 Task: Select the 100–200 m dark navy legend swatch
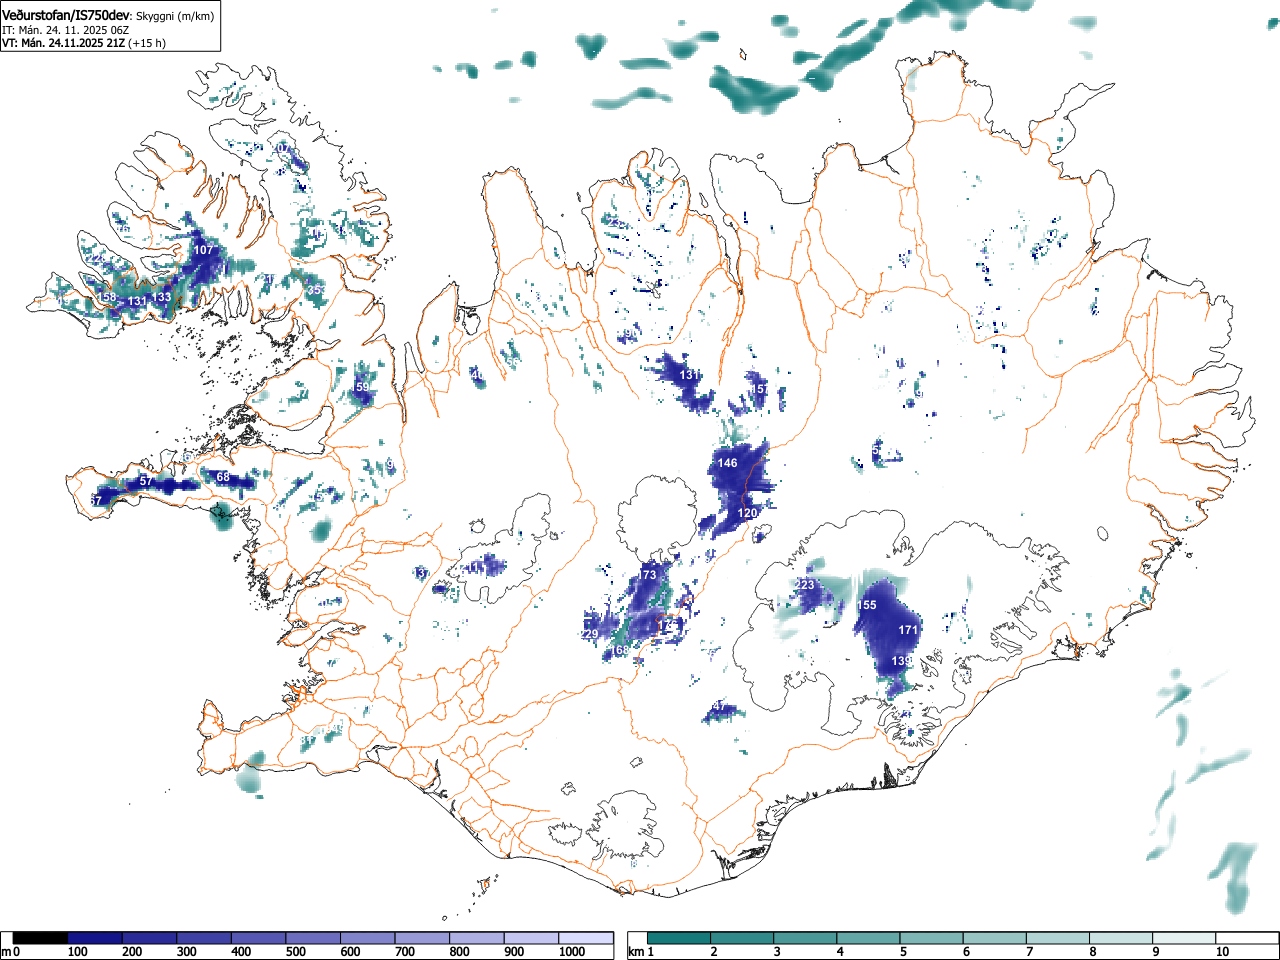click(95, 938)
